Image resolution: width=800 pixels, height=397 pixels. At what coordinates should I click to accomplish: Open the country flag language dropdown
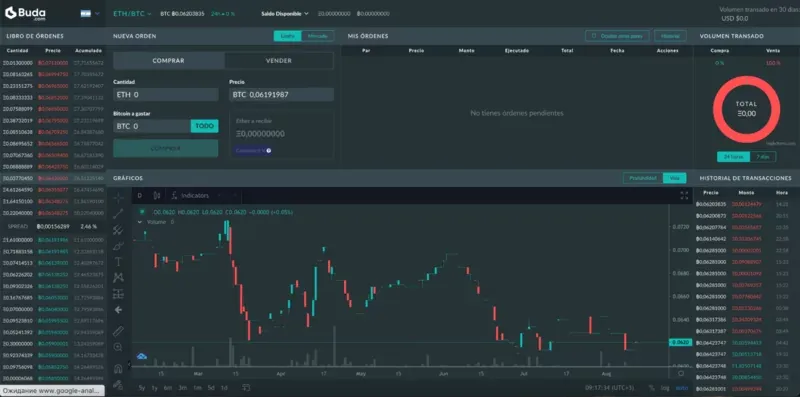tap(90, 14)
